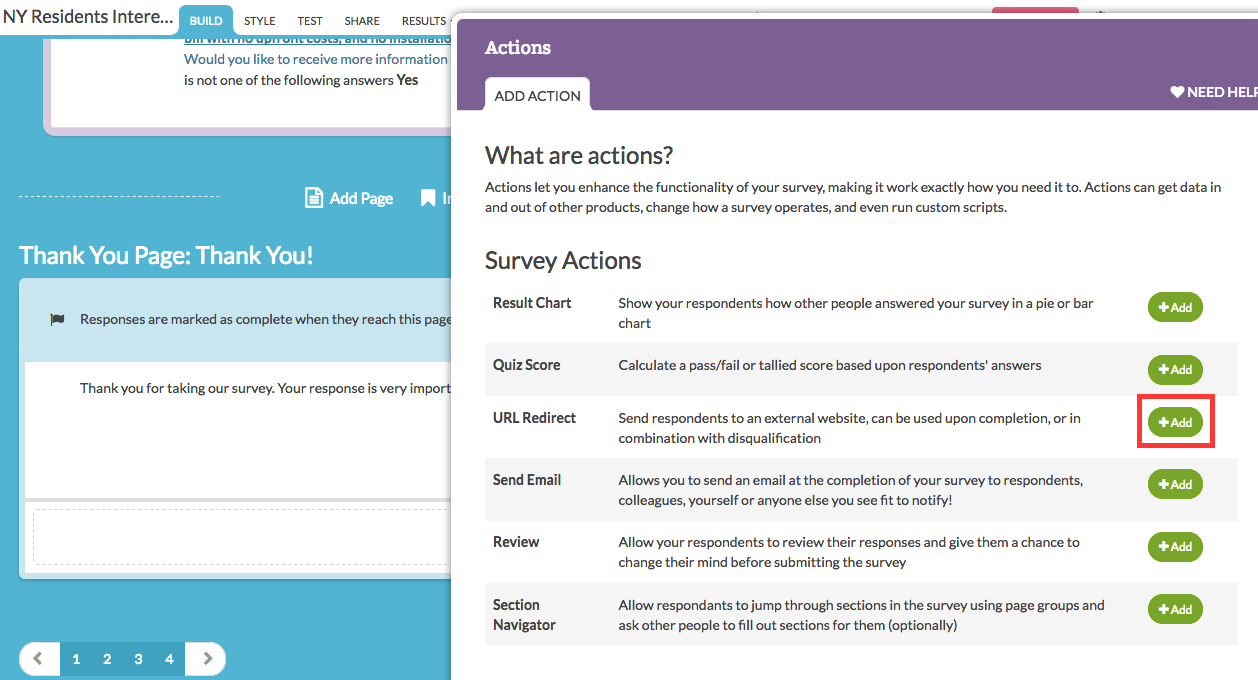Image resolution: width=1258 pixels, height=680 pixels.
Task: Open the SHARE tab
Action: (x=362, y=21)
